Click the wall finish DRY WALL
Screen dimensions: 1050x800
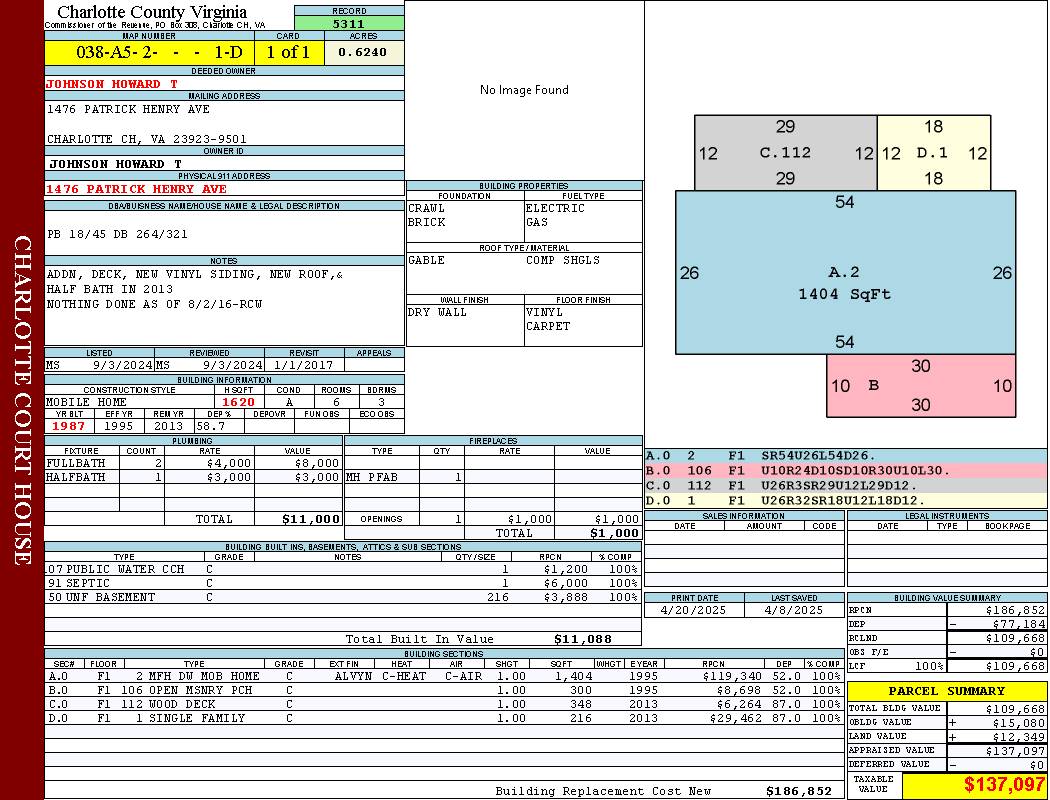pos(437,313)
